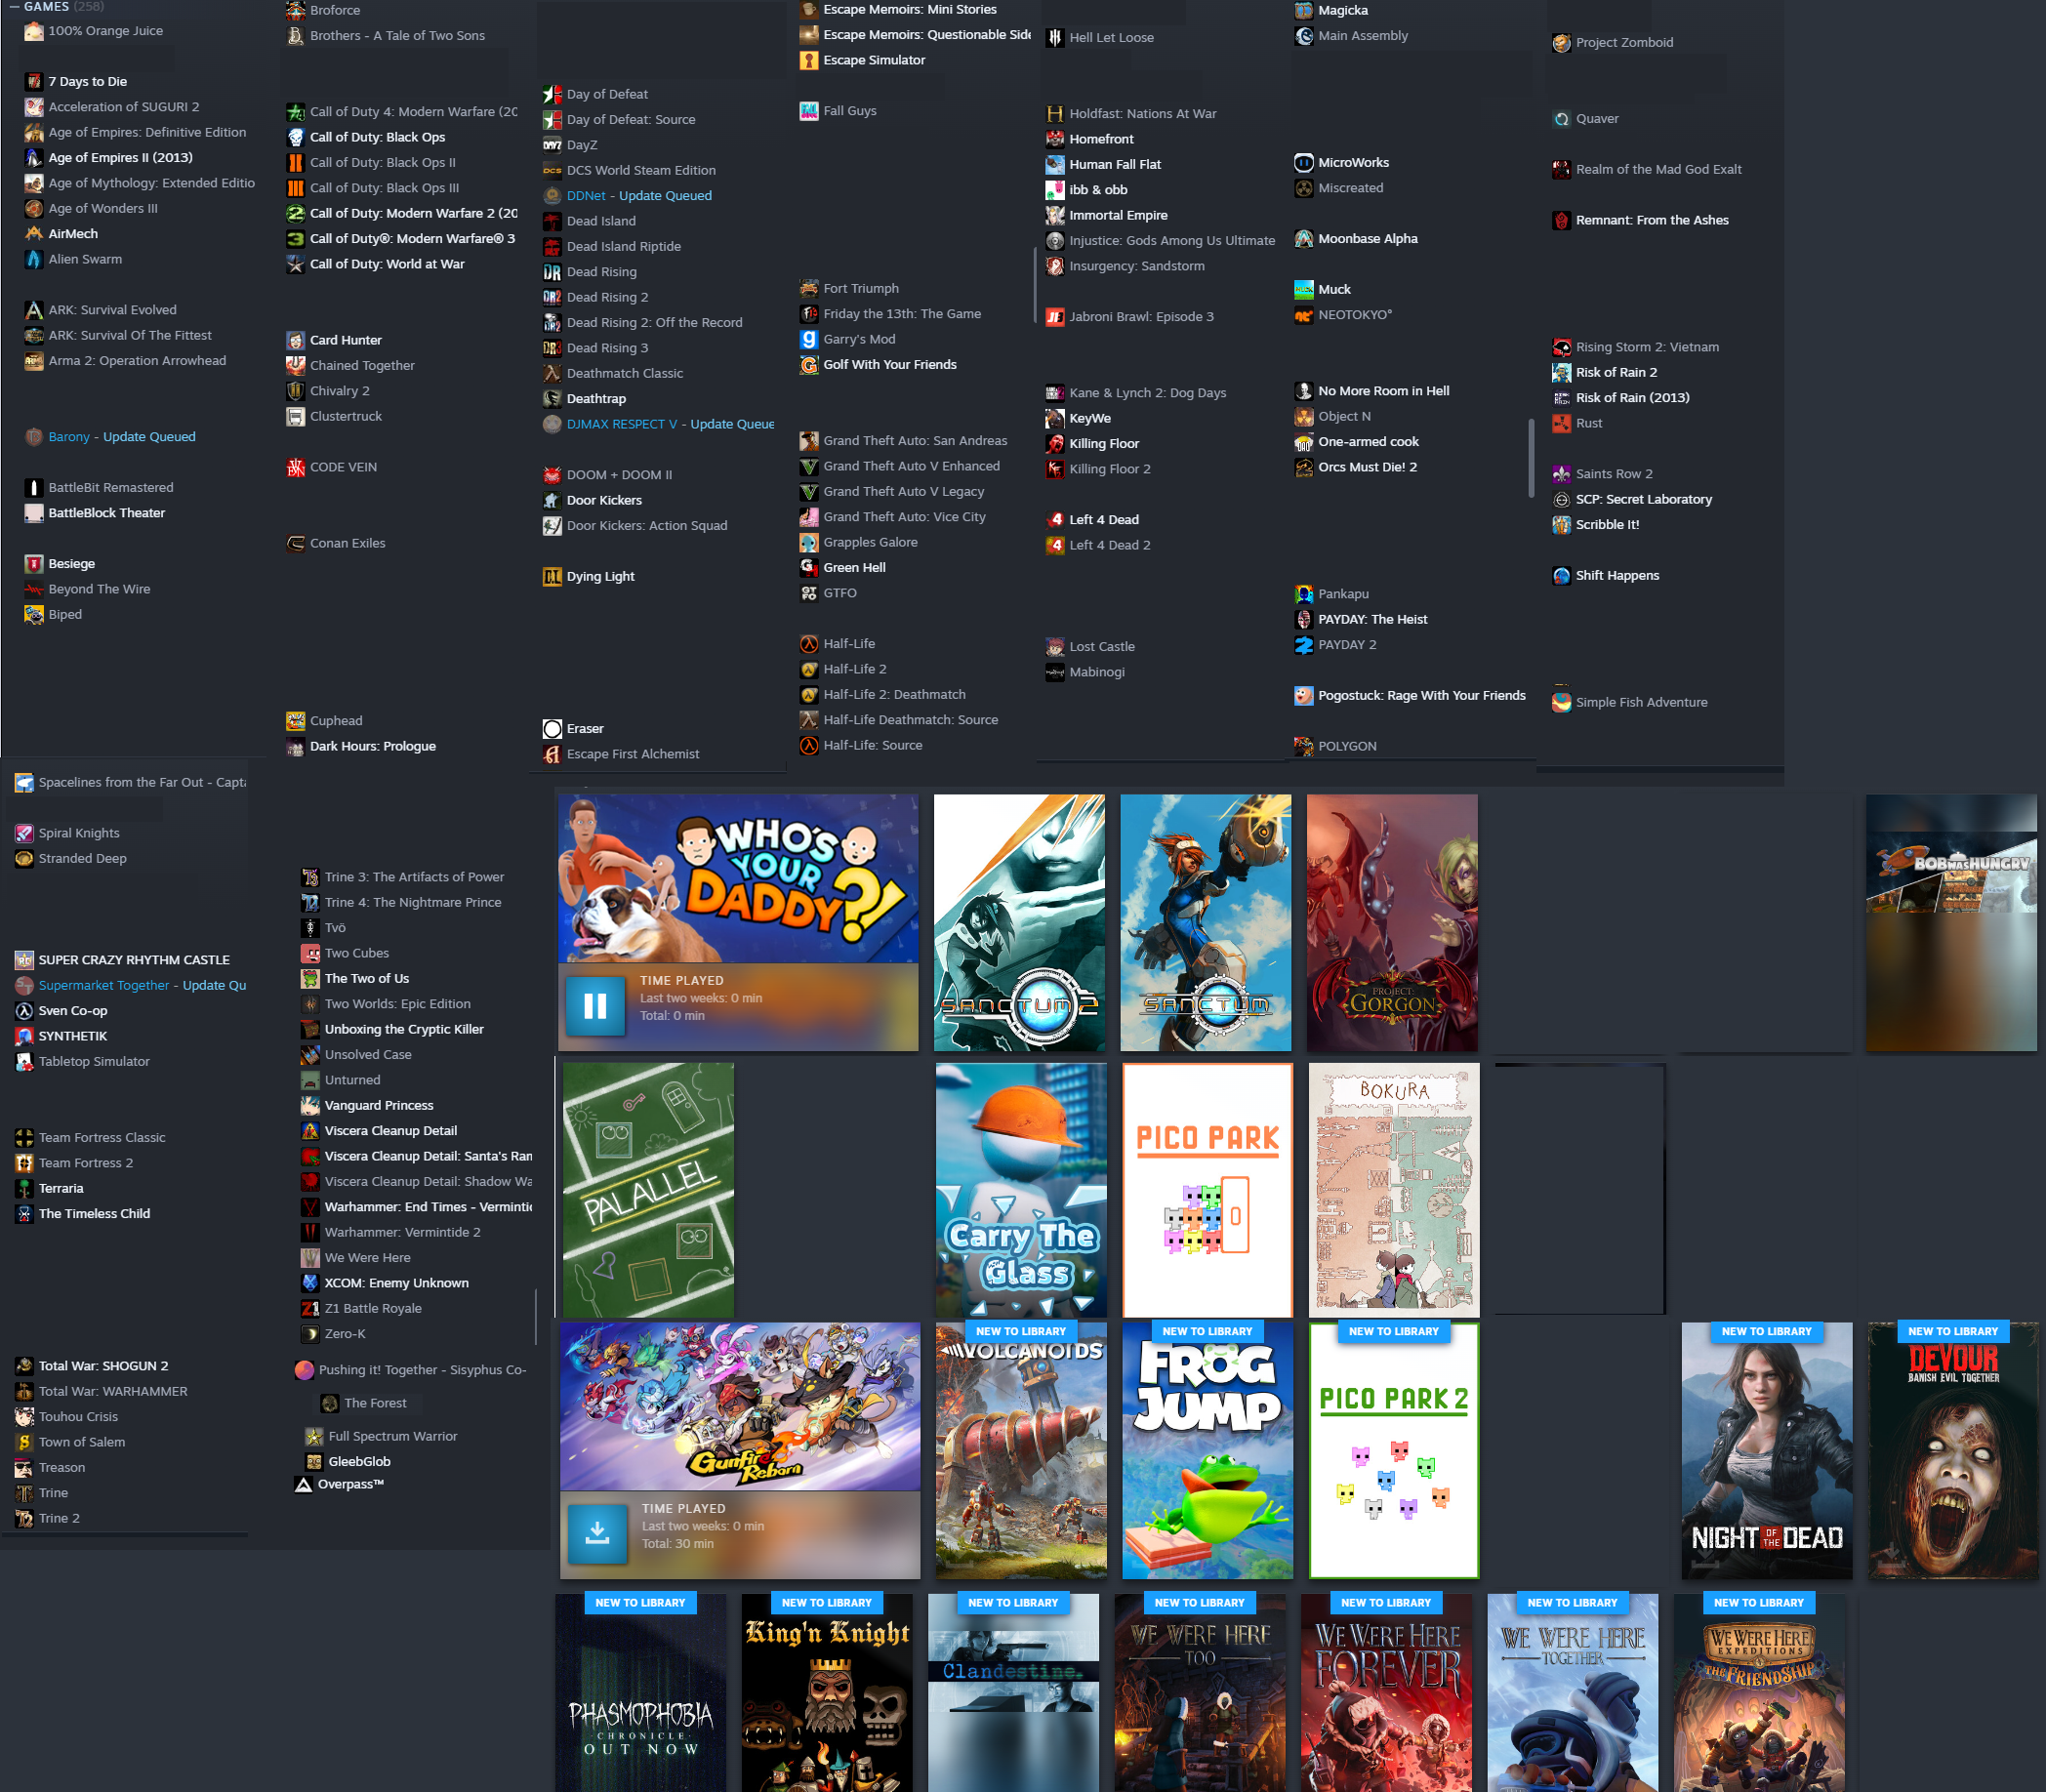Image resolution: width=2046 pixels, height=1792 pixels.
Task: Click the 7 Days to Die game icon
Action: [34, 81]
